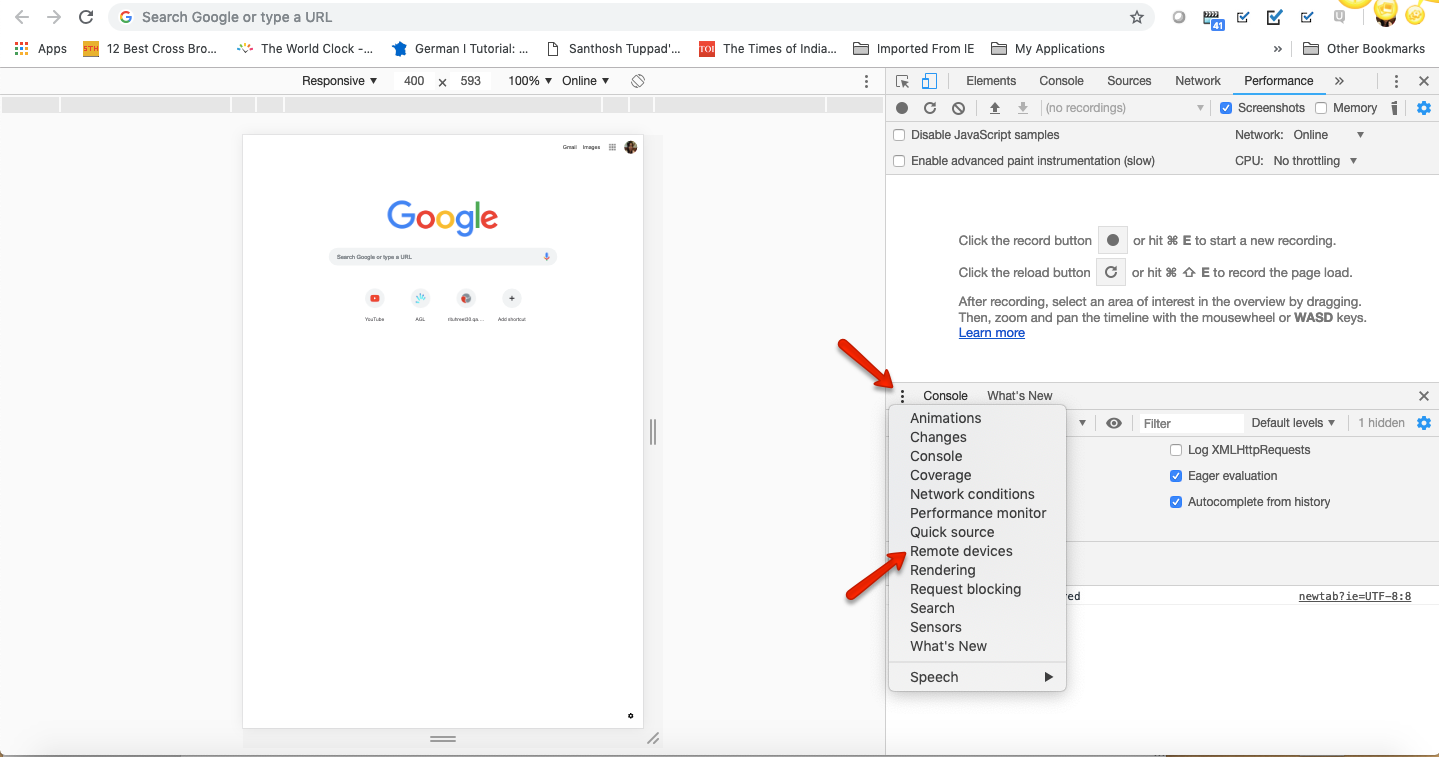Click the clear recordings icon

point(958,107)
